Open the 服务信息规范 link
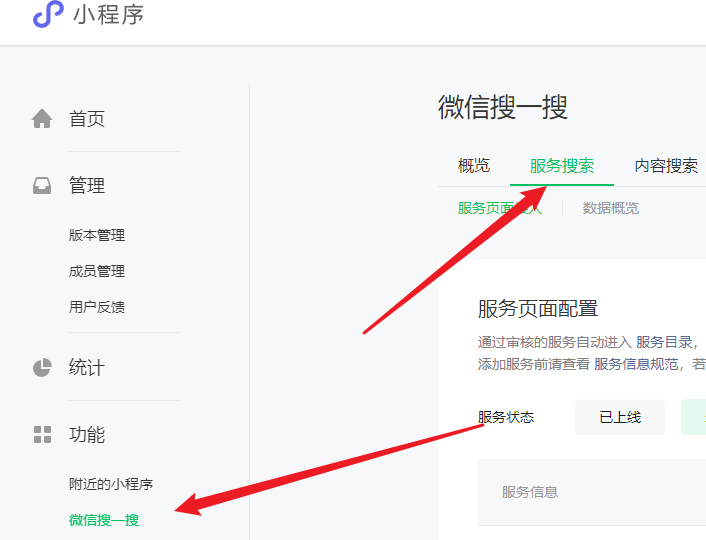Viewport: 706px width, 540px height. [636, 364]
